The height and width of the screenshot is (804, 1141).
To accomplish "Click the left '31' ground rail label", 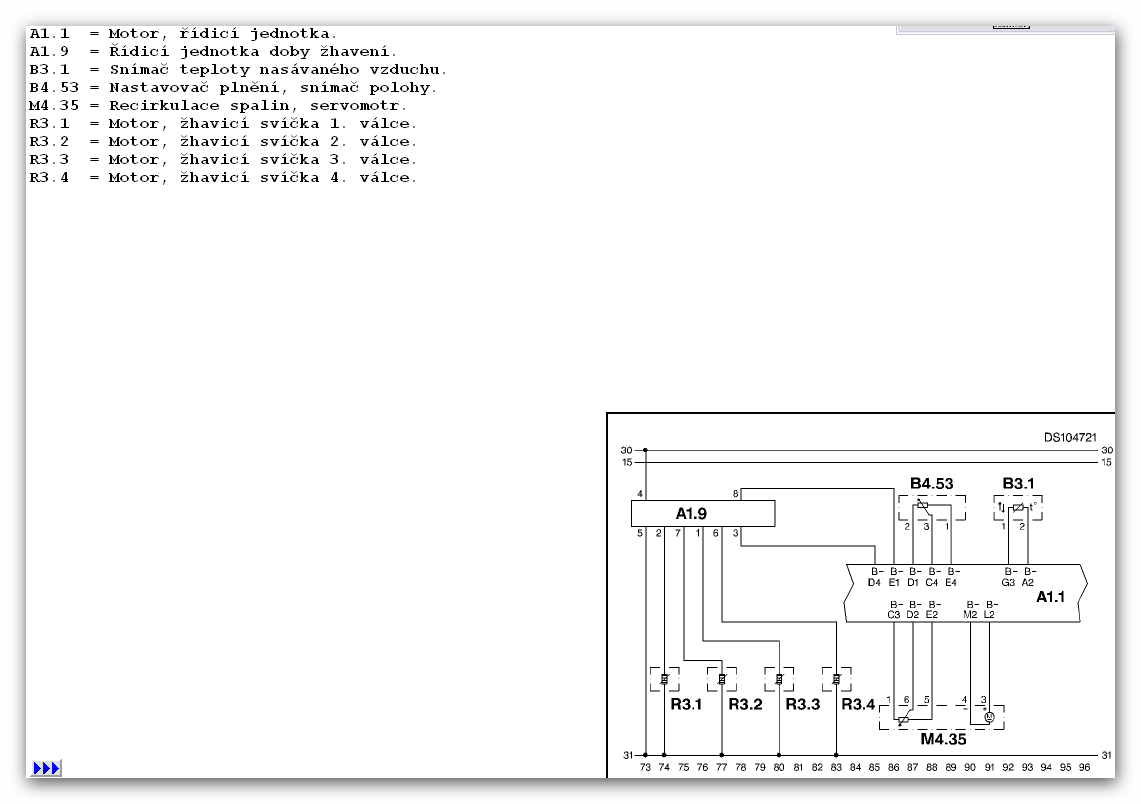I will 628,755.
